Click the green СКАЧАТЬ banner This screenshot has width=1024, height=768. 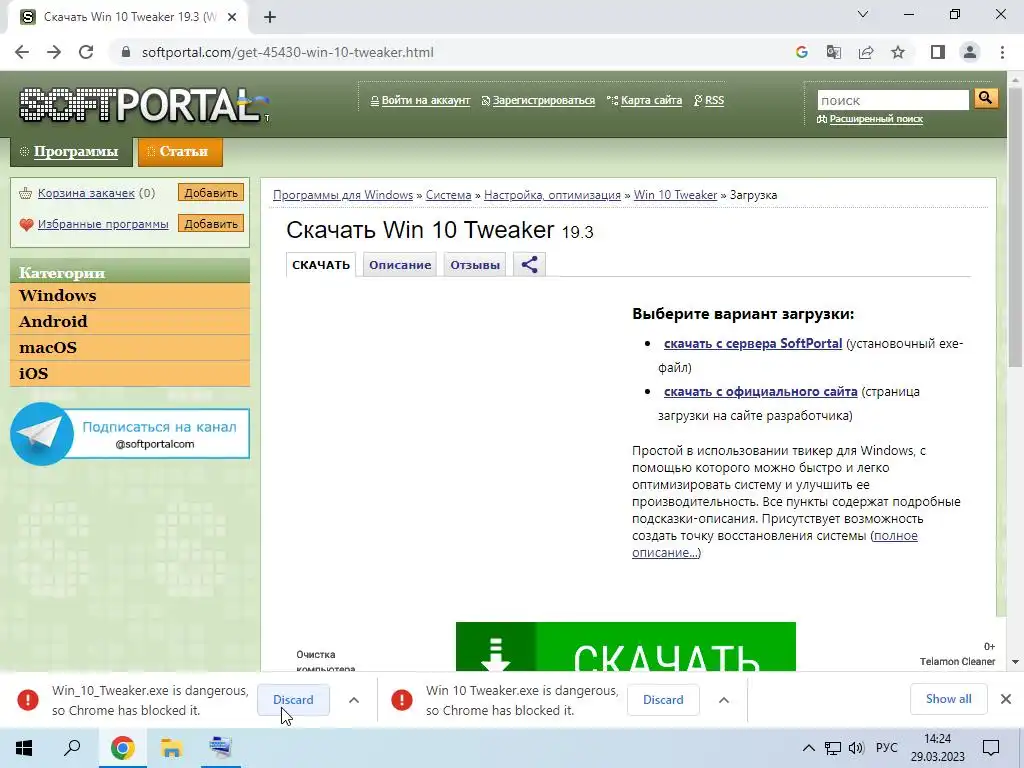(x=626, y=647)
